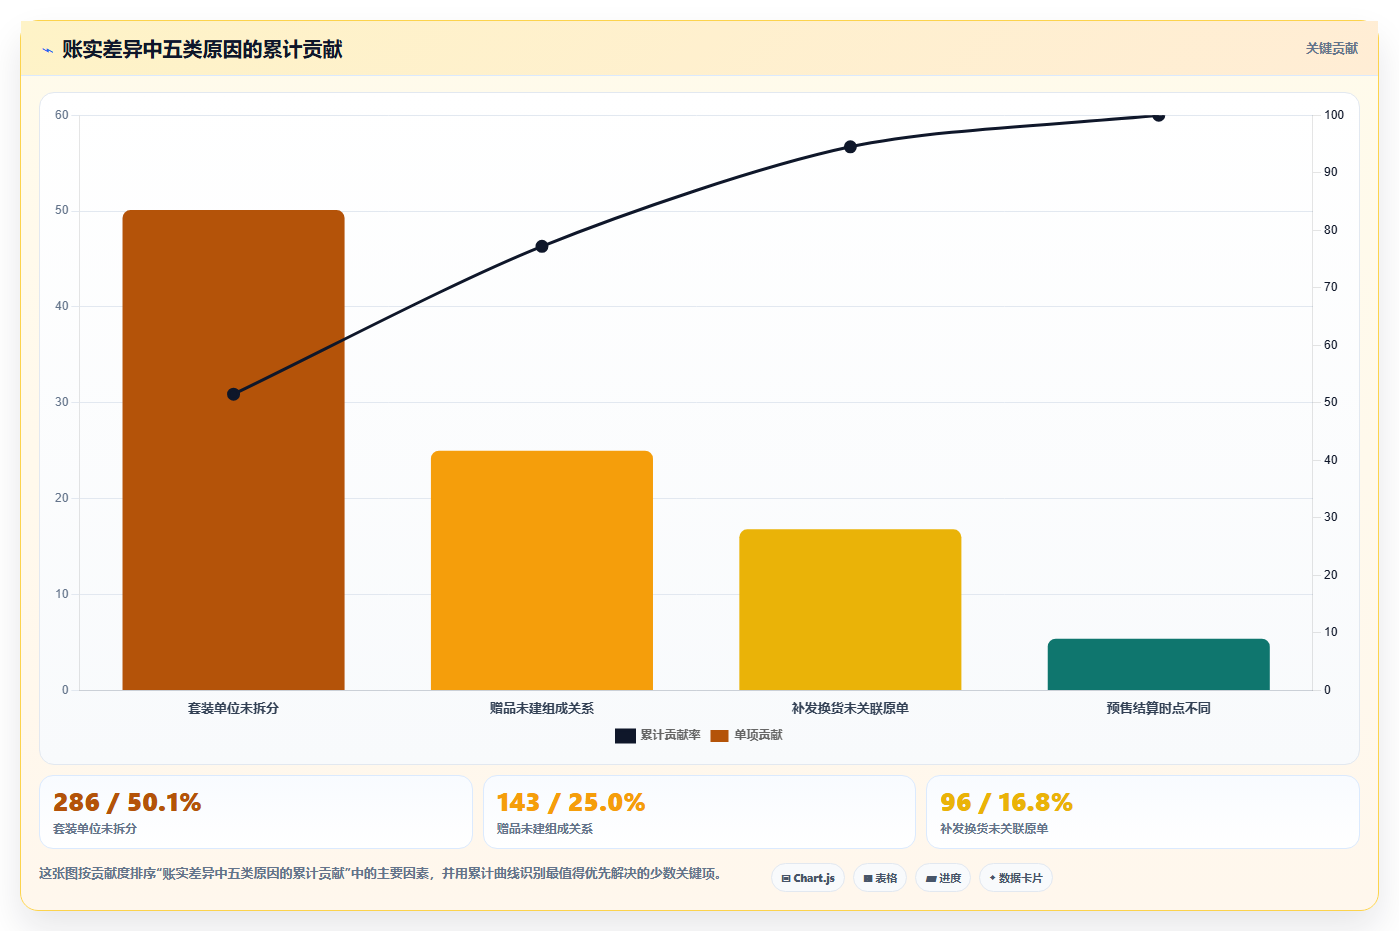Click the 补发换货未关联原单 yellow bar
The image size is (1399, 931).
point(850,609)
